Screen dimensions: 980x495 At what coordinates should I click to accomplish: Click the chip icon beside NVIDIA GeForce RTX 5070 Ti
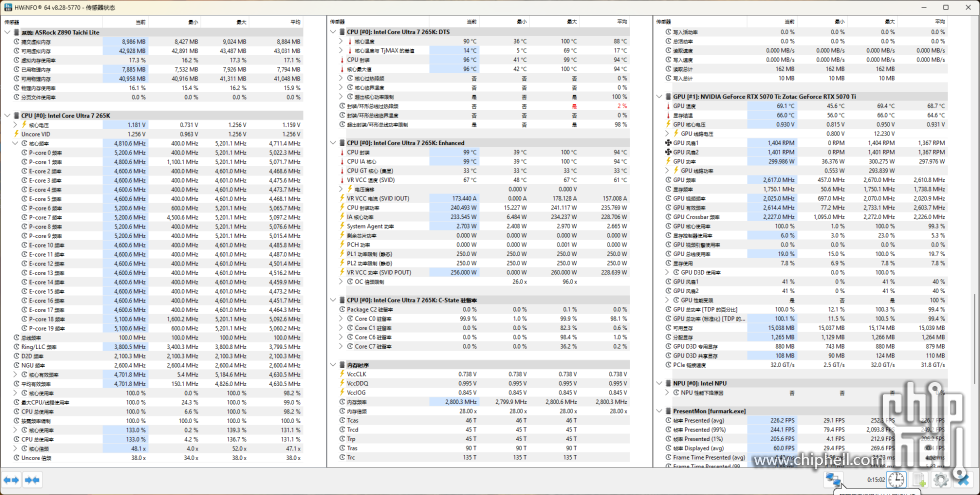pyautogui.click(x=668, y=97)
